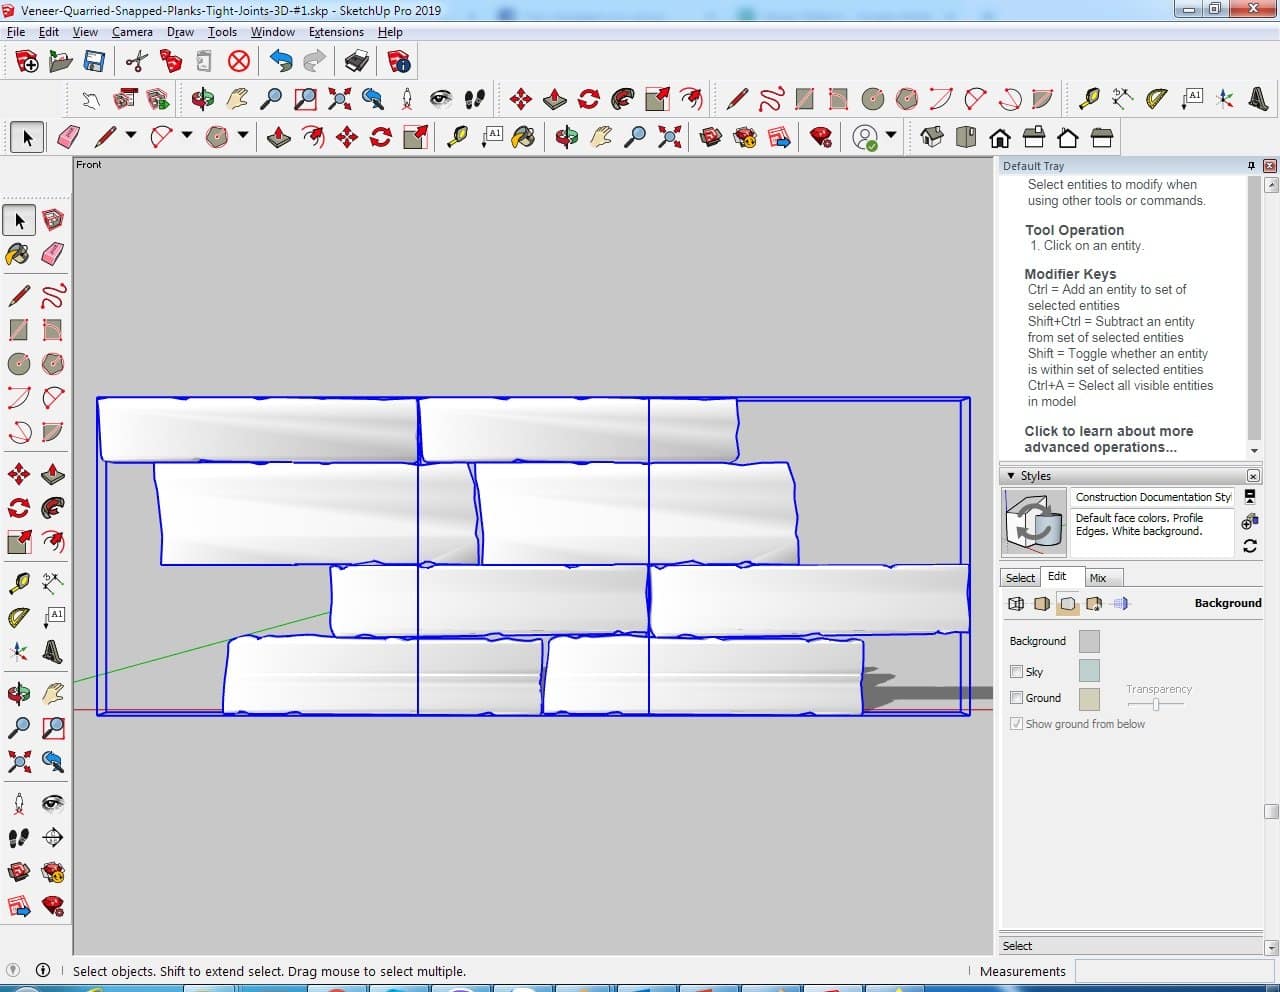Enable the Ground checkbox
This screenshot has height=992, width=1280.
[1017, 698]
